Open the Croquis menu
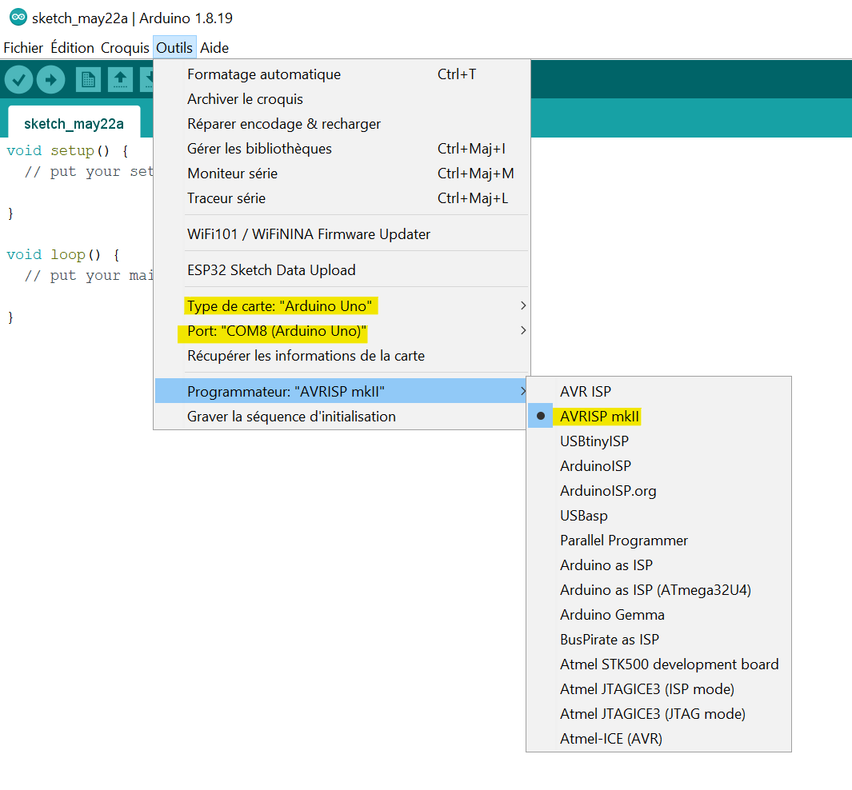Screen dimensions: 852x790 124,47
